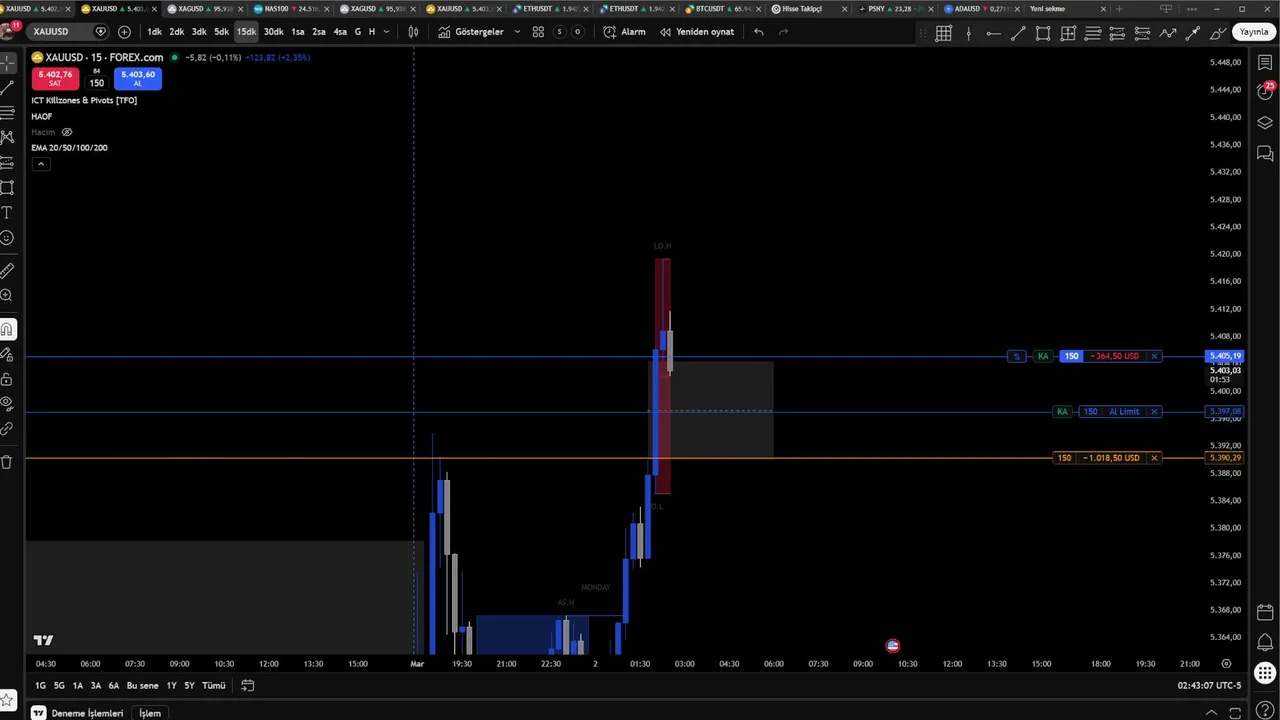1280x720 pixels.
Task: Select the arrow tool in drawing toolbar
Action: pos(1193,33)
